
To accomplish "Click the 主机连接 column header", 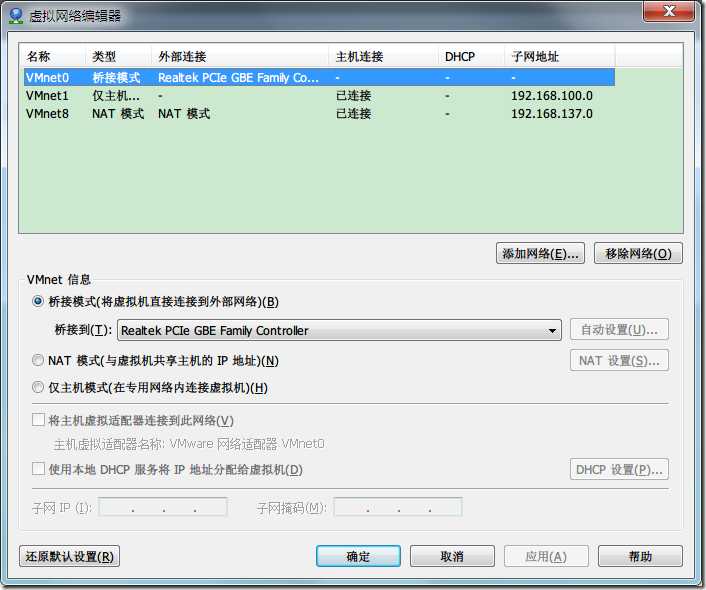I will coord(384,56).
